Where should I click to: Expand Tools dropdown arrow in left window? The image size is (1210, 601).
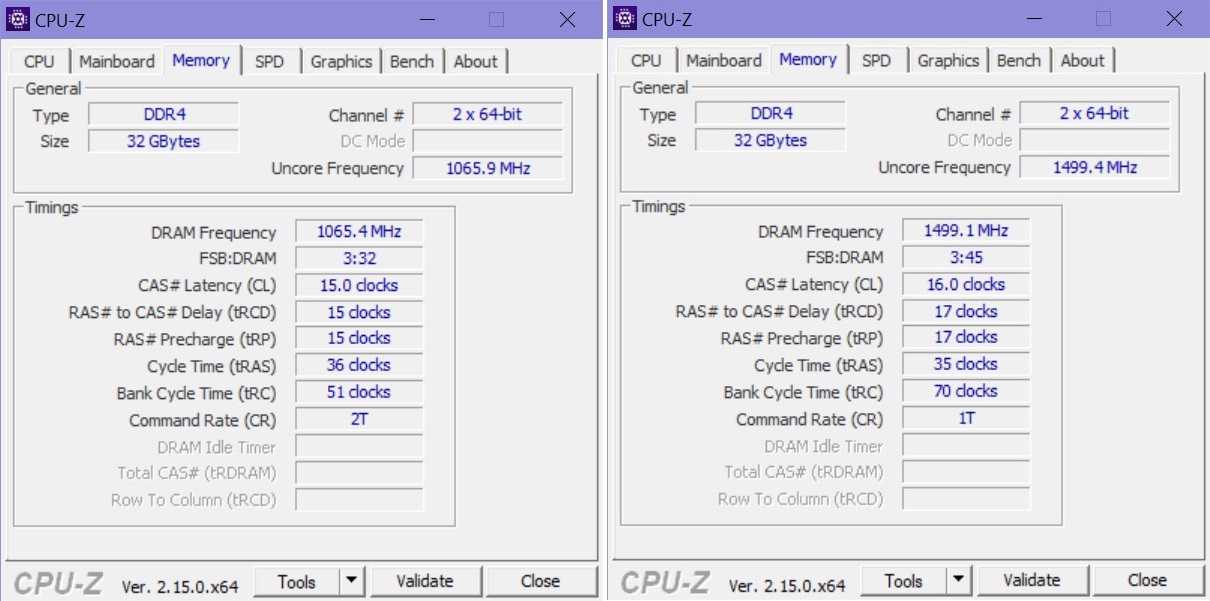pyautogui.click(x=352, y=581)
